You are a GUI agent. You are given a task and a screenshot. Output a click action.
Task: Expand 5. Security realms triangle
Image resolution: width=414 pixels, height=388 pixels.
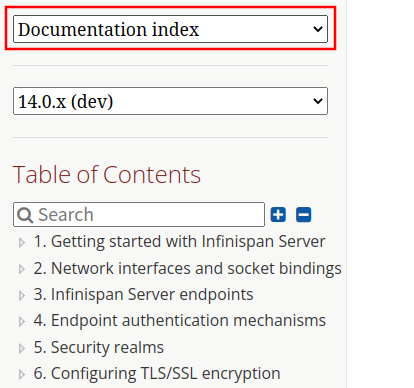pos(22,348)
